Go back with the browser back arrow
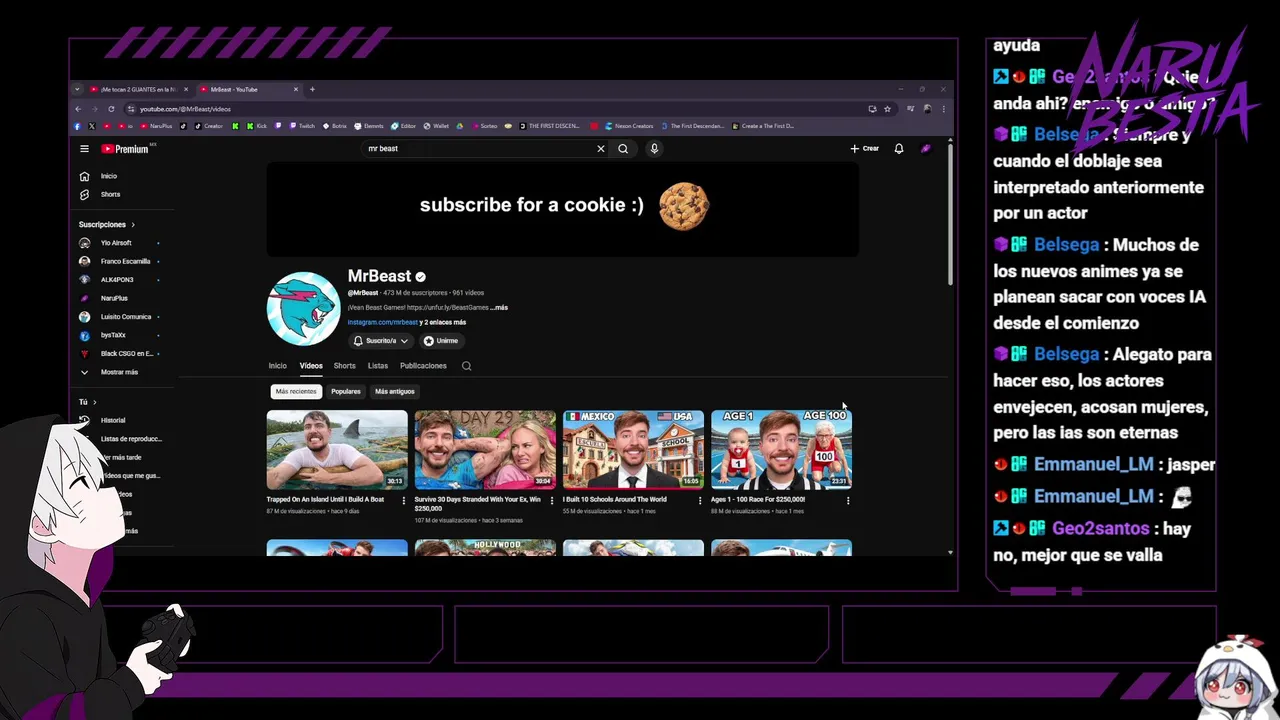This screenshot has height=720, width=1280. (79, 108)
